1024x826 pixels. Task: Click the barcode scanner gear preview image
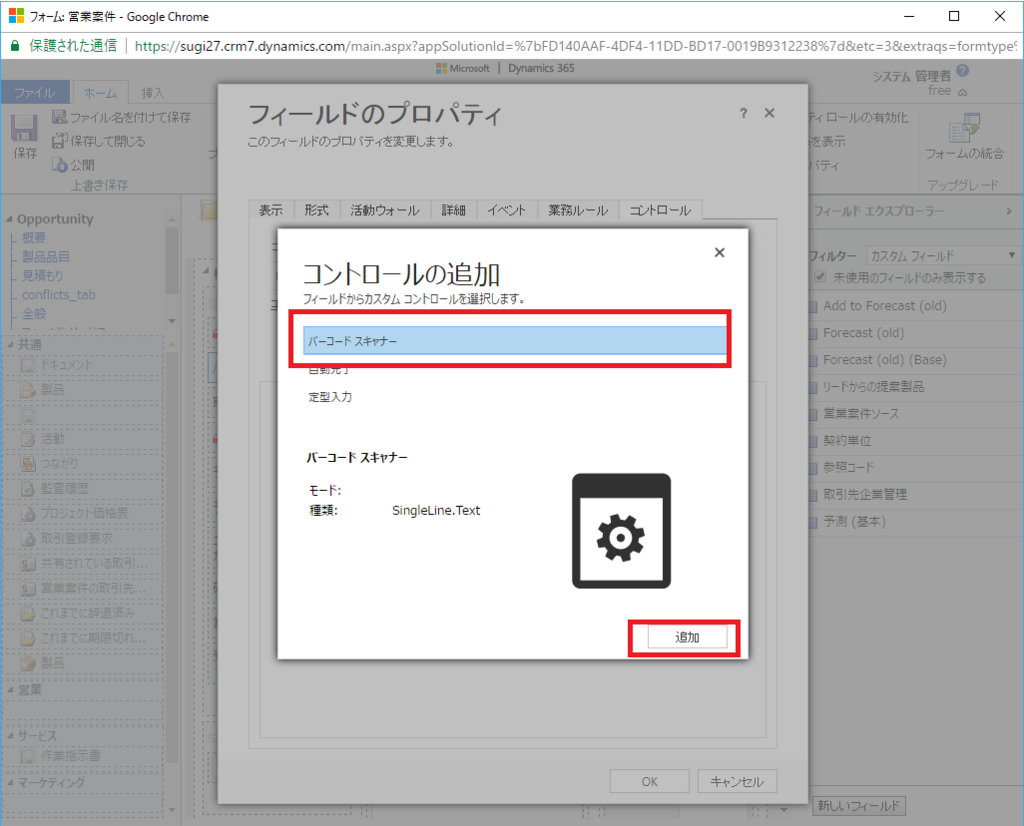click(x=621, y=531)
